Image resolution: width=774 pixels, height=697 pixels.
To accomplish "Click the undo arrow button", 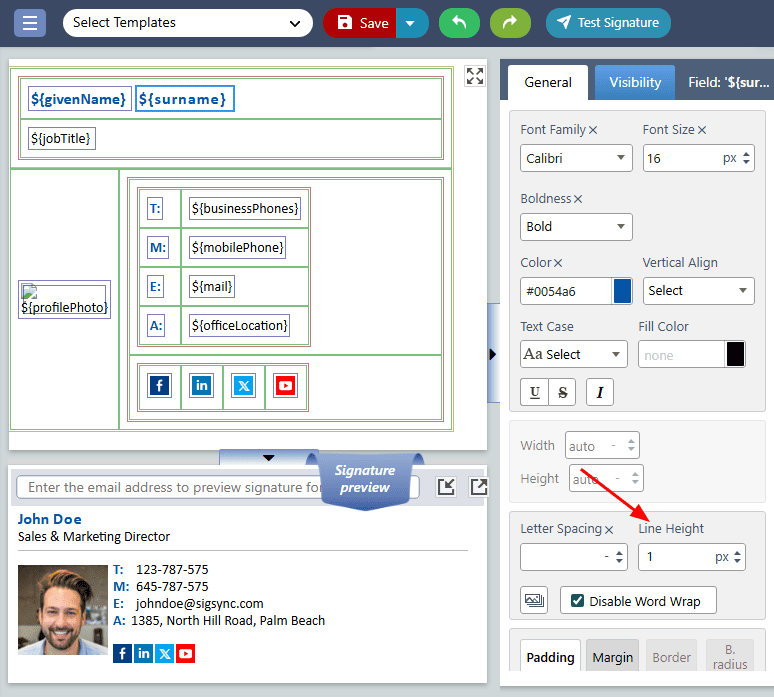I will [459, 22].
